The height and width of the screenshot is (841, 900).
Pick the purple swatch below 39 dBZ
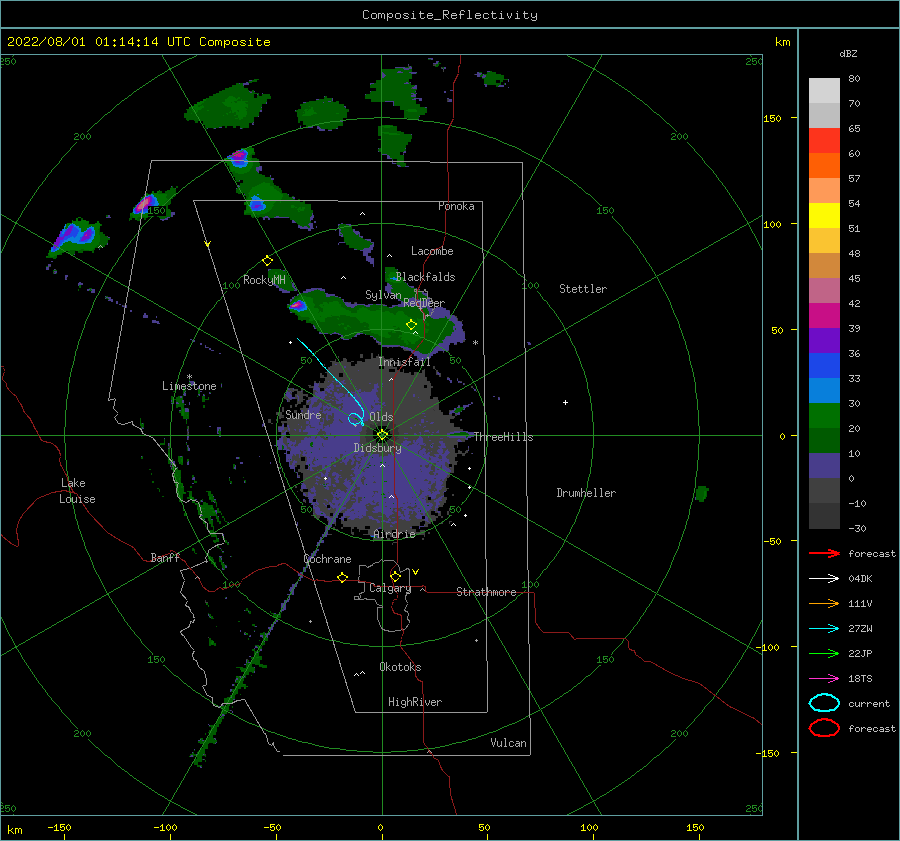(x=824, y=340)
